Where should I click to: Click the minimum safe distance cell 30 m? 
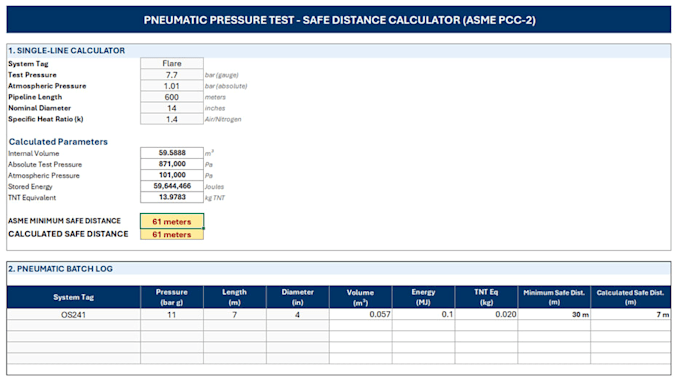pyautogui.click(x=554, y=315)
